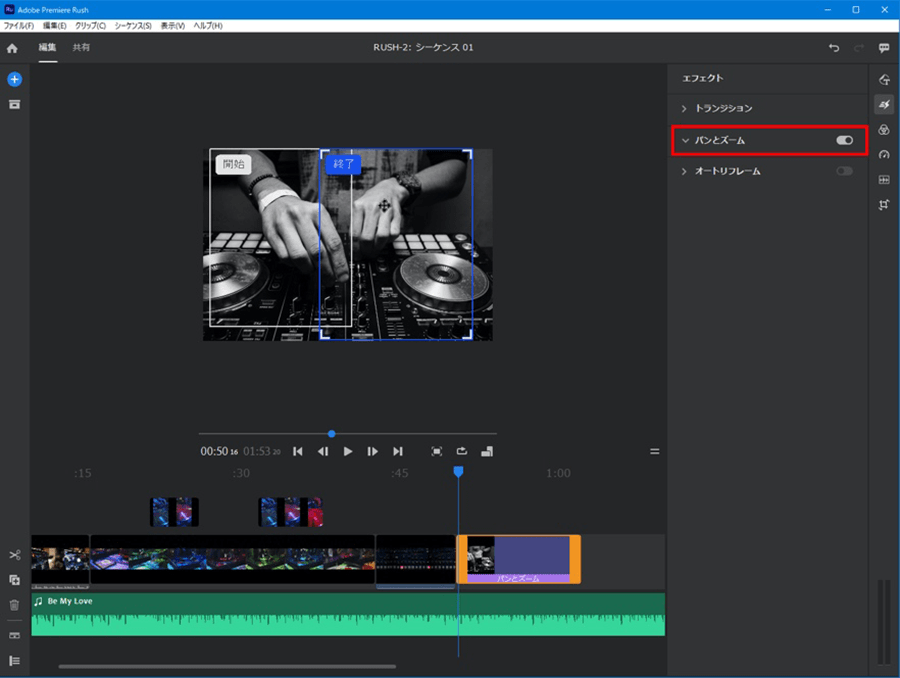The width and height of the screenshot is (900, 678).
Task: Click the trash delete clip icon
Action: [x=14, y=604]
